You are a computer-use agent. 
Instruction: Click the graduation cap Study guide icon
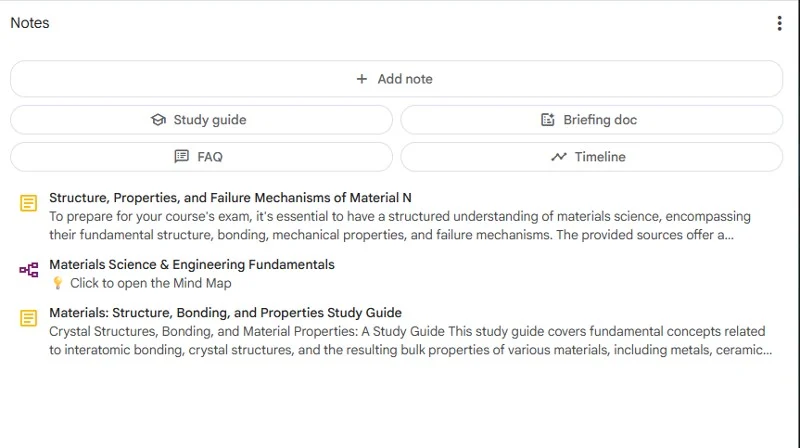pos(159,120)
